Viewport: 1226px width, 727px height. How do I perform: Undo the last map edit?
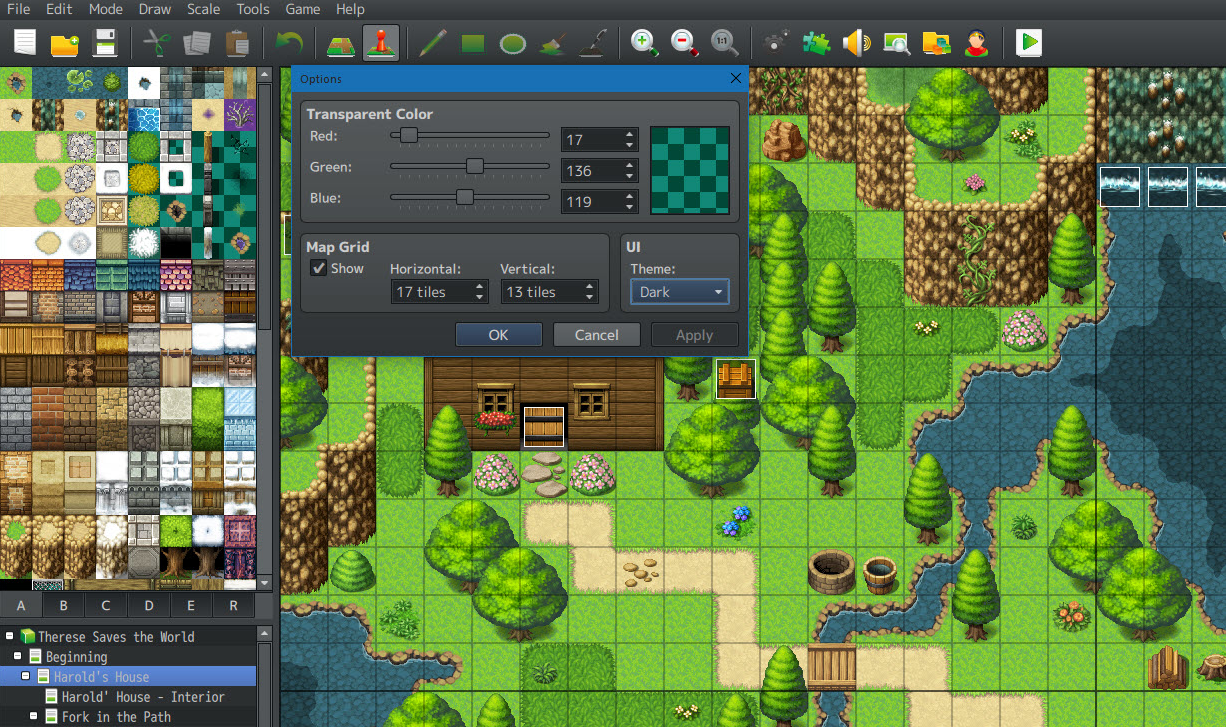289,43
